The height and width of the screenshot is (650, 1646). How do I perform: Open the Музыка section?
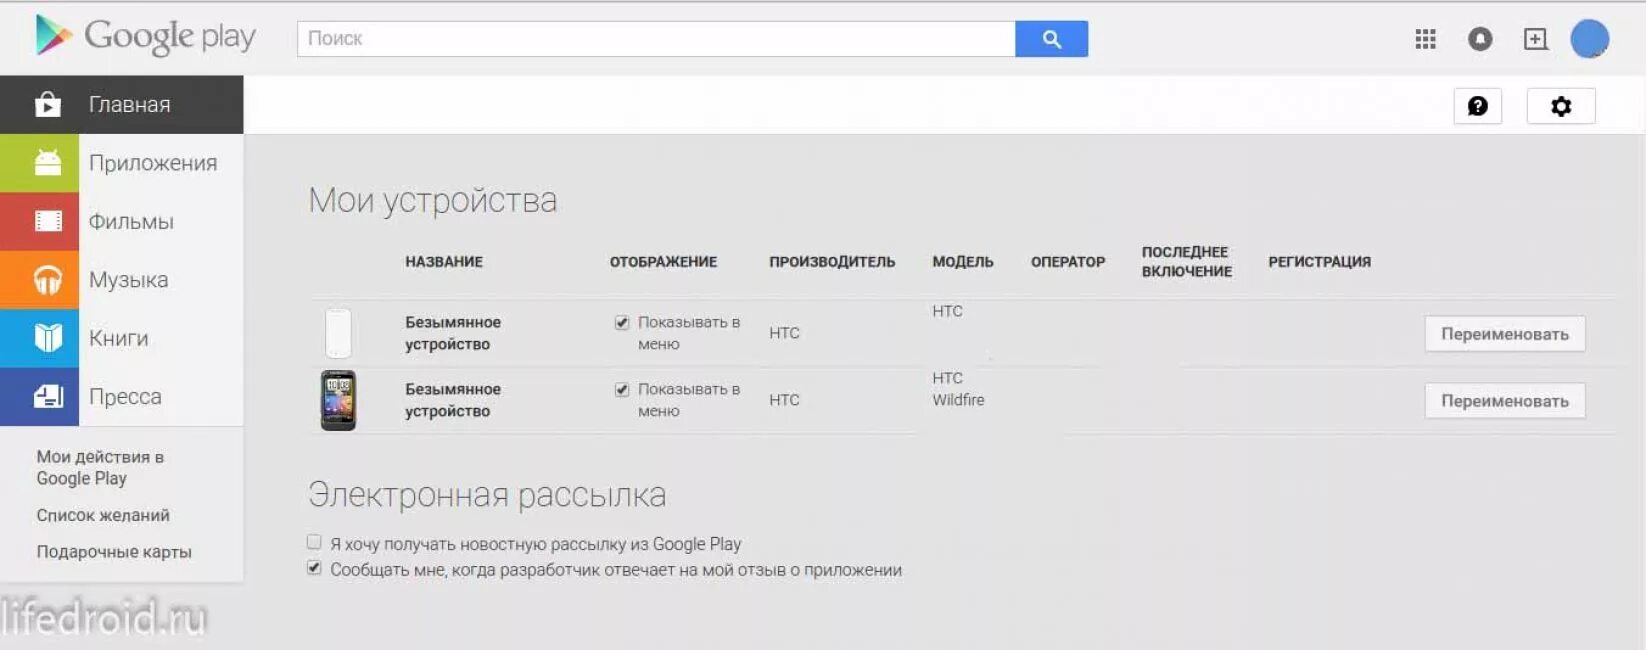[x=121, y=280]
